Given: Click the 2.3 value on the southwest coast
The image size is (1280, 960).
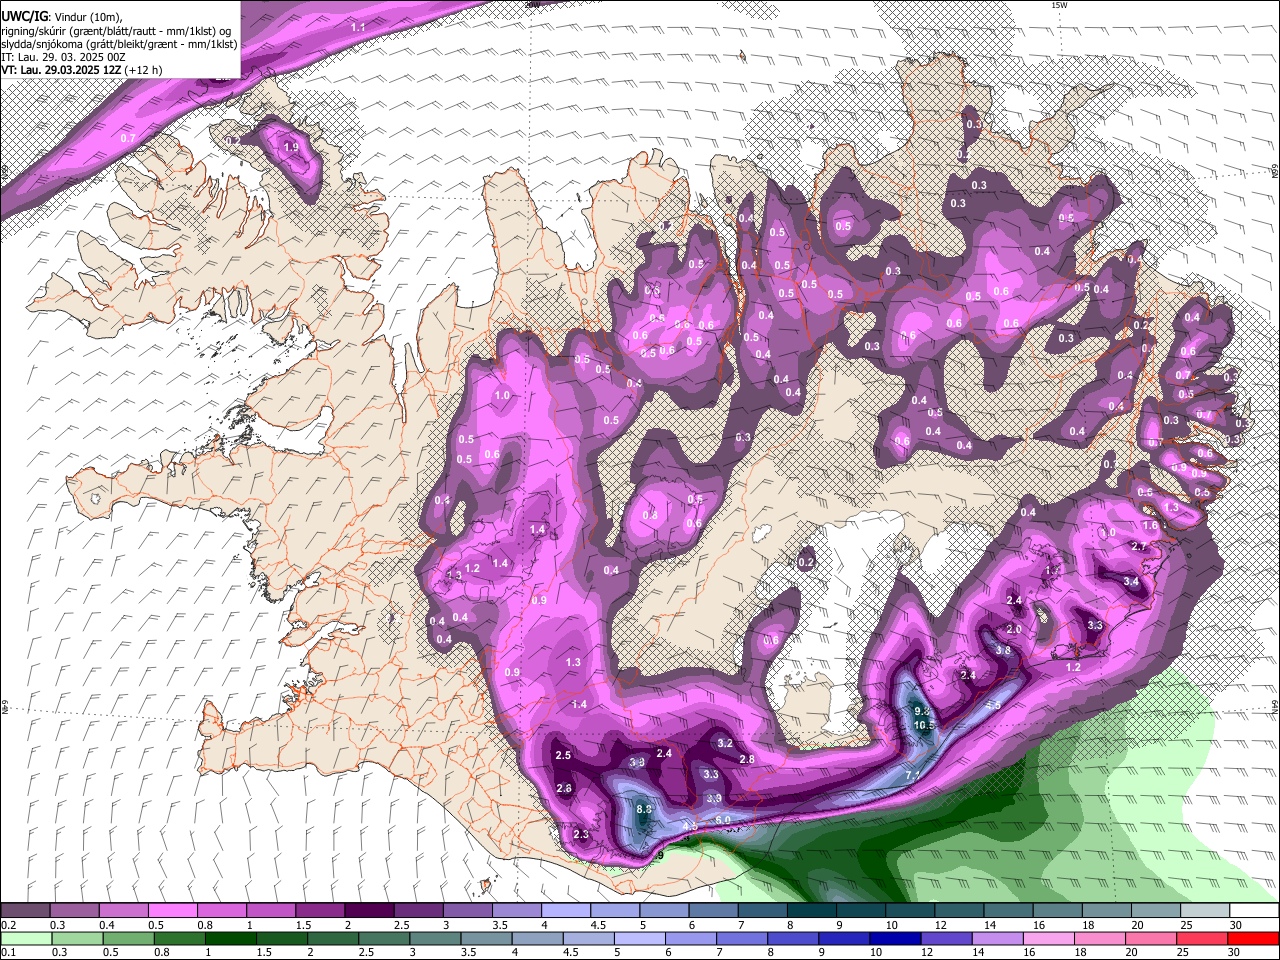Looking at the screenshot, I should tap(581, 834).
